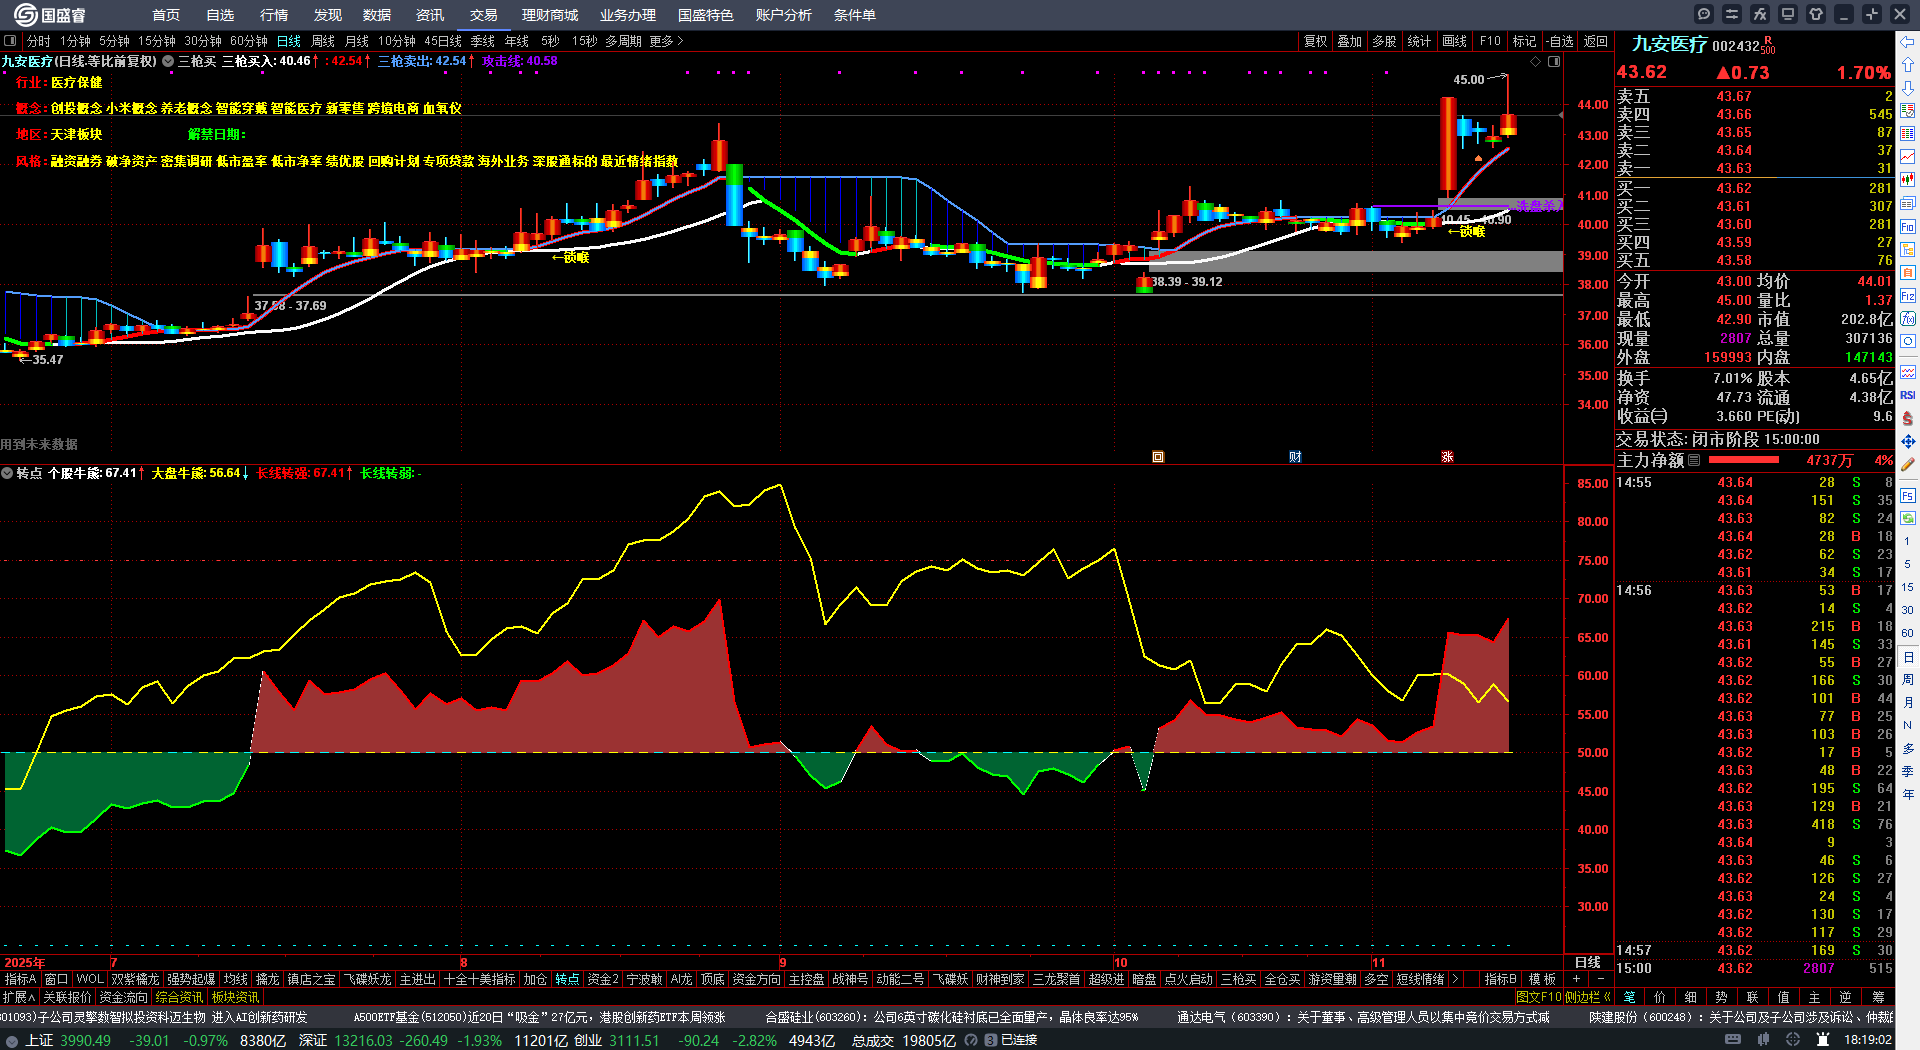
Task: Click the monitor display icon in title bar
Action: click(1788, 14)
